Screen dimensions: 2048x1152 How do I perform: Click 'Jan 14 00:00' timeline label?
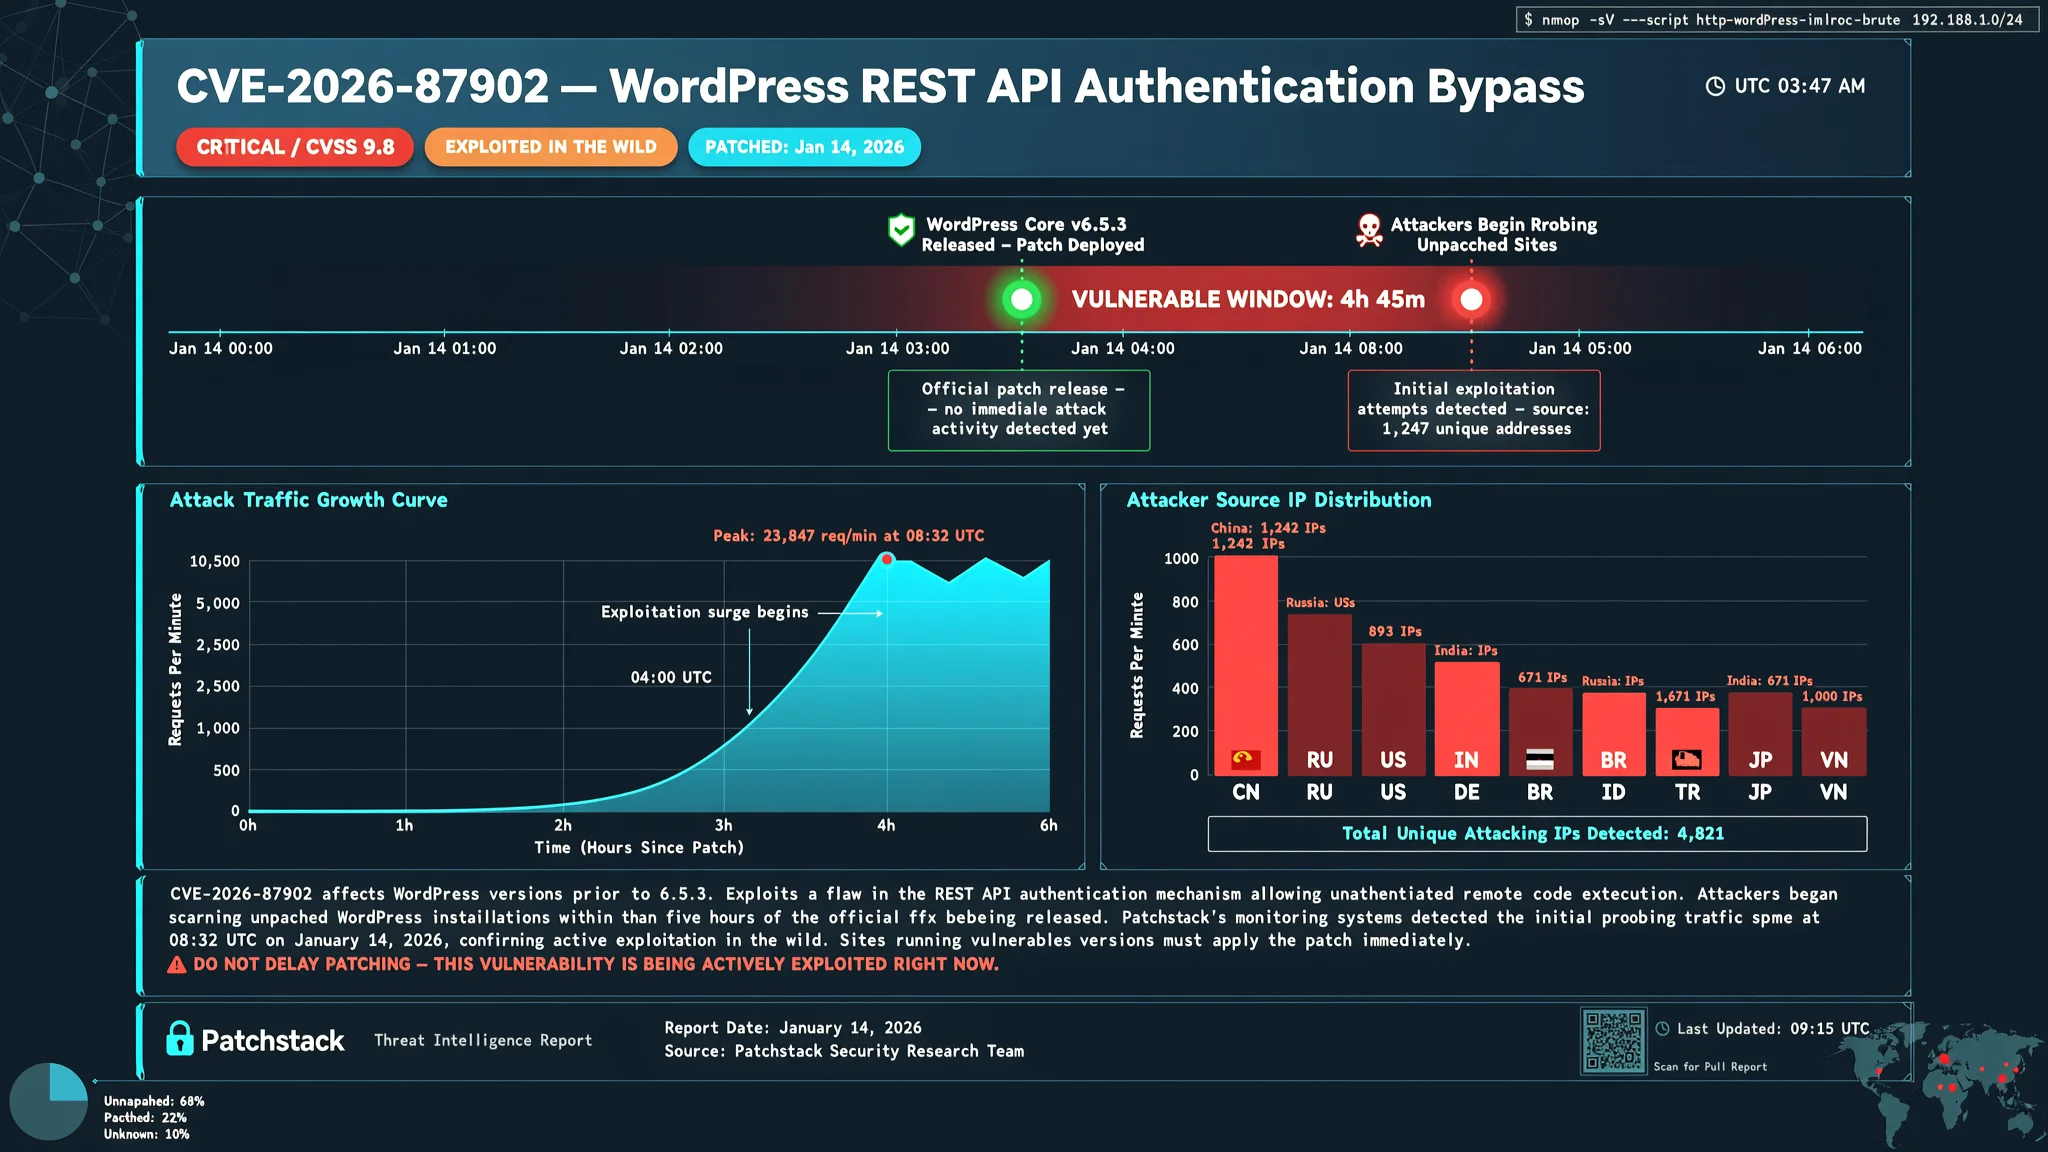pyautogui.click(x=220, y=349)
